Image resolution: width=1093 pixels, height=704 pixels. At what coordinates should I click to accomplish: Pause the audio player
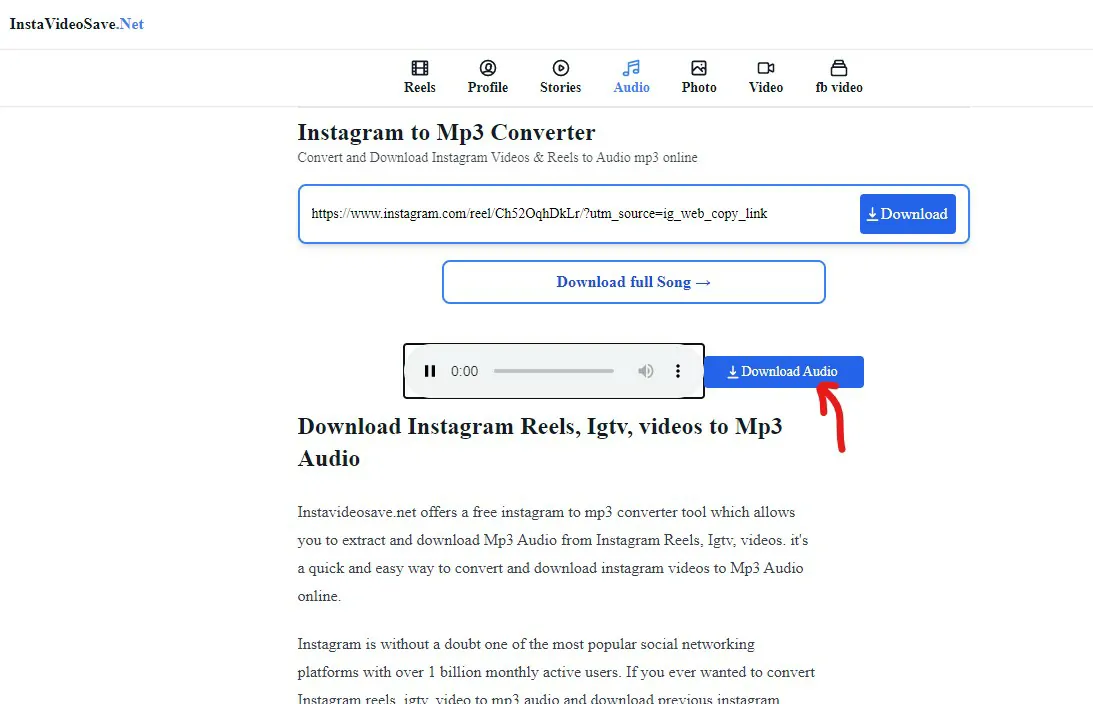click(x=430, y=371)
